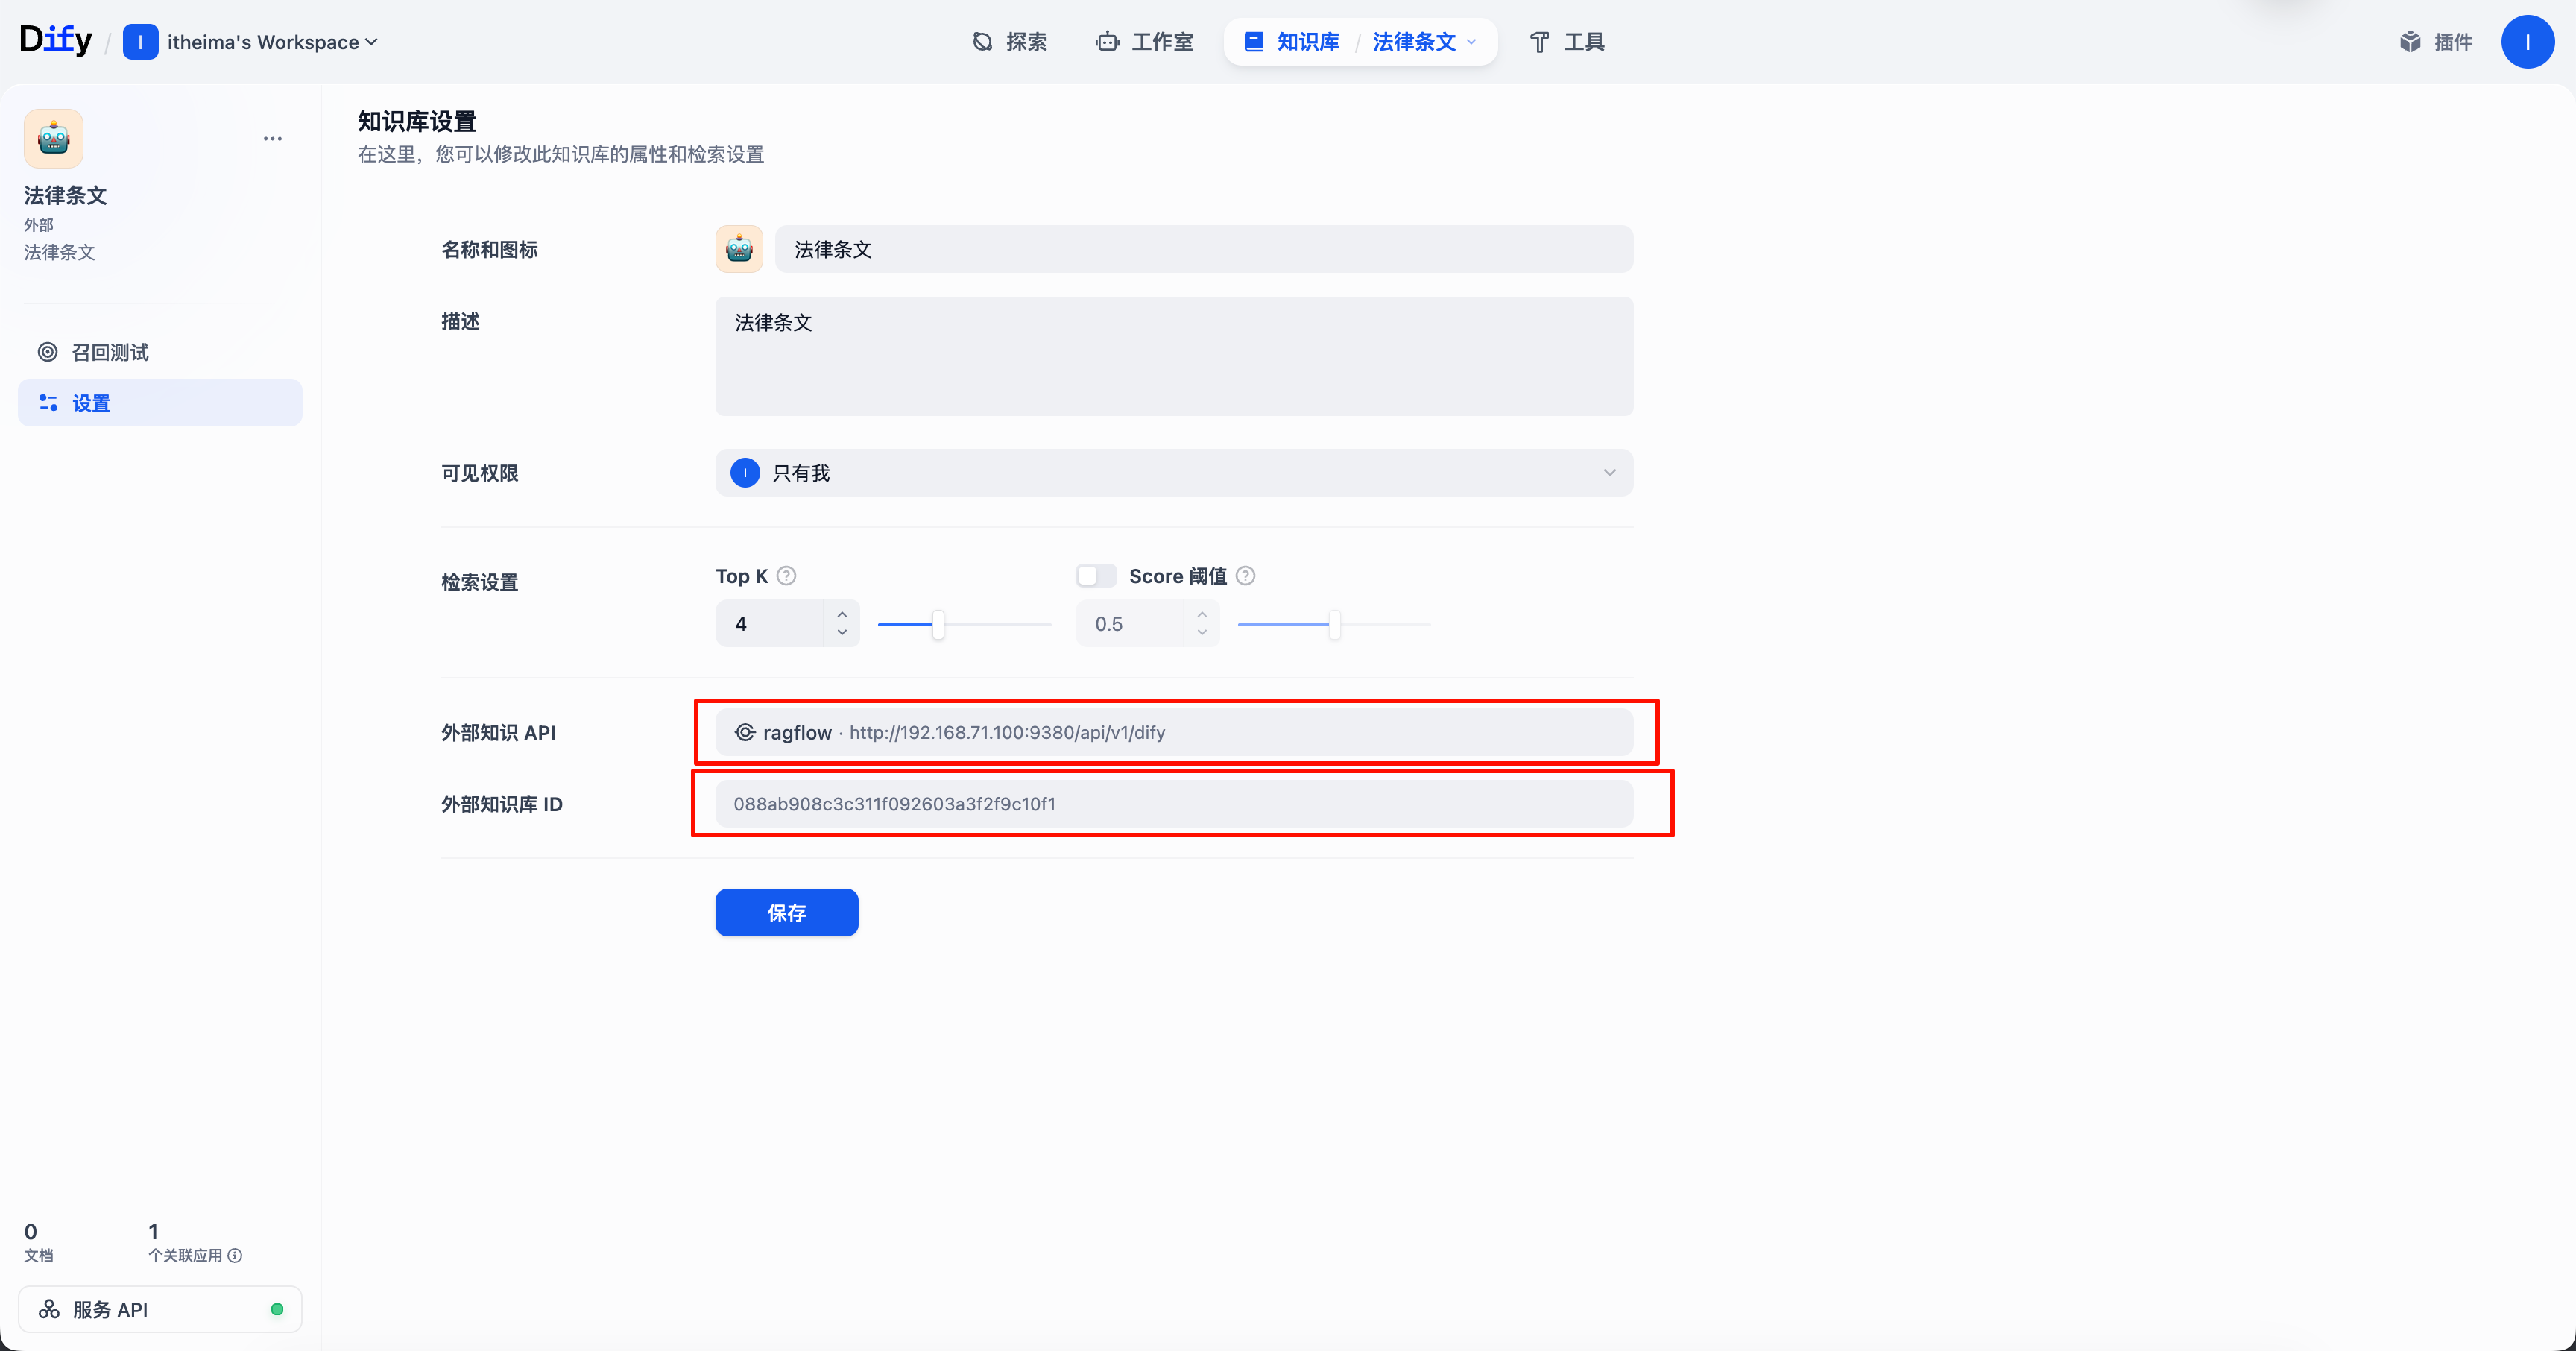Click the 保存 button
Screen dimensions: 2576x1351
[x=786, y=913]
